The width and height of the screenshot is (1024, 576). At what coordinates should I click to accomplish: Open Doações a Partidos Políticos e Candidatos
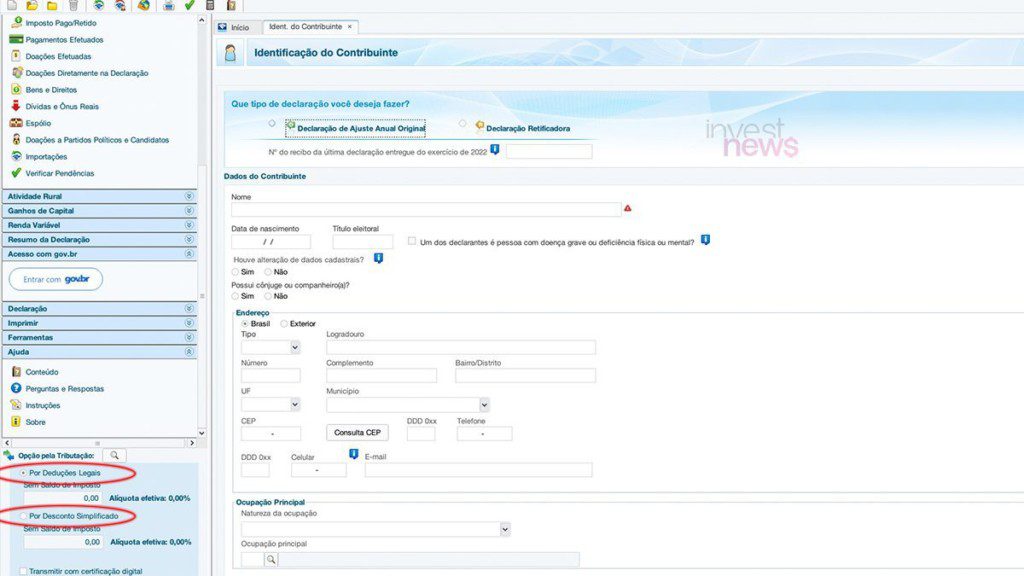point(97,140)
